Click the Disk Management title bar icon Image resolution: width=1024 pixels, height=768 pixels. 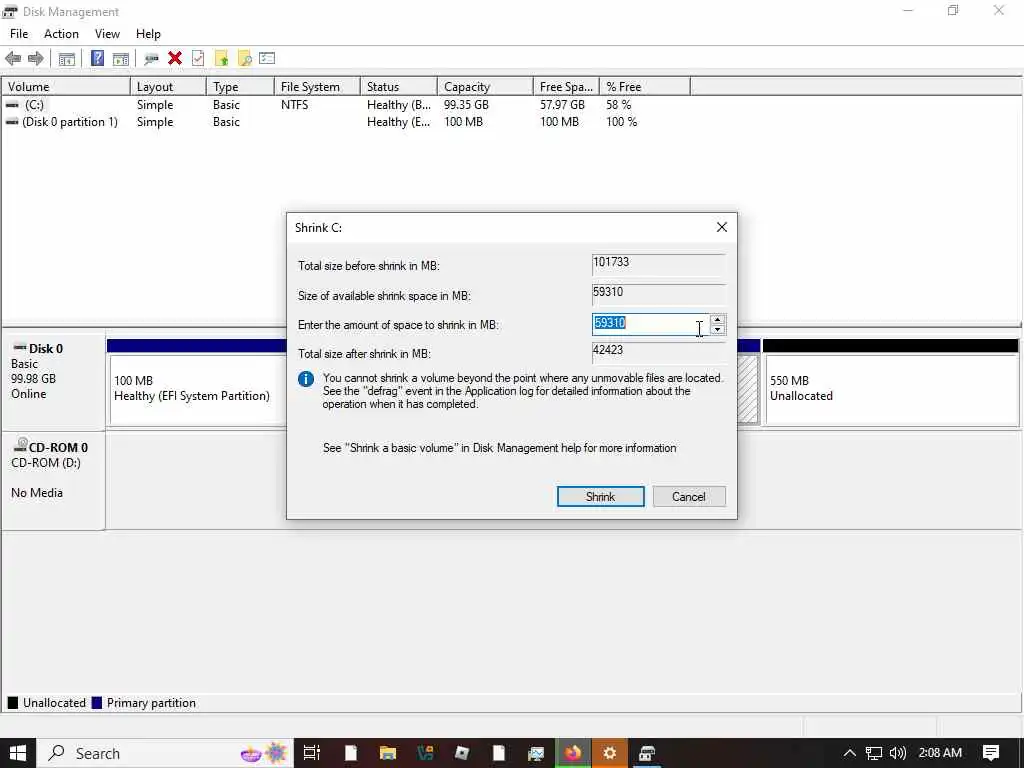tap(10, 12)
